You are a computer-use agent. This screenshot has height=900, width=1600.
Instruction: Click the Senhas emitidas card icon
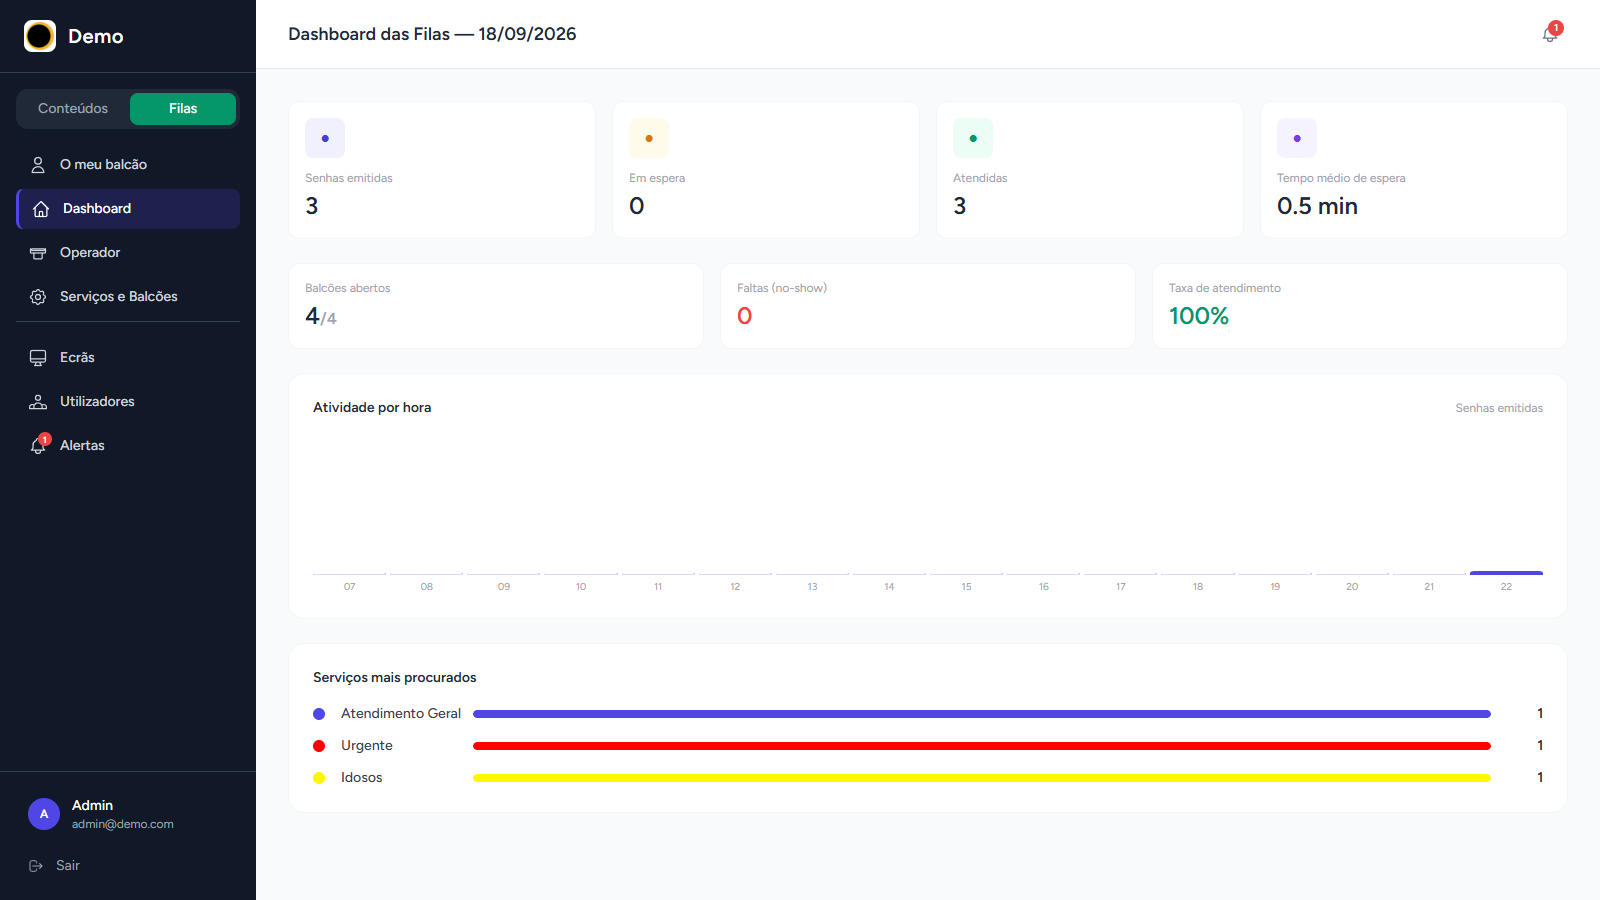pos(325,138)
